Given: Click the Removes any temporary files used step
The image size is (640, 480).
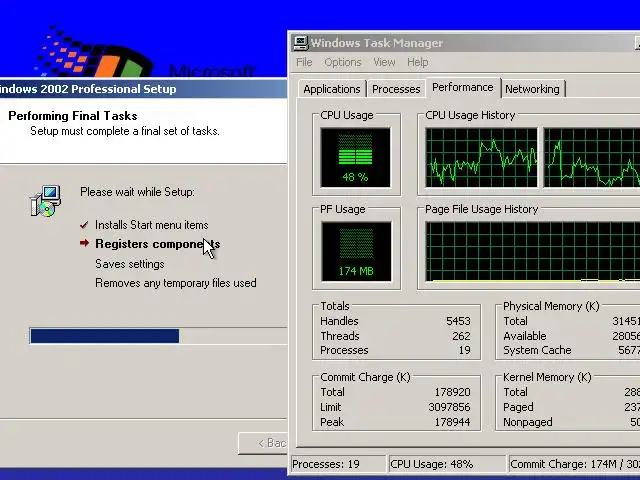Looking at the screenshot, I should (176, 283).
